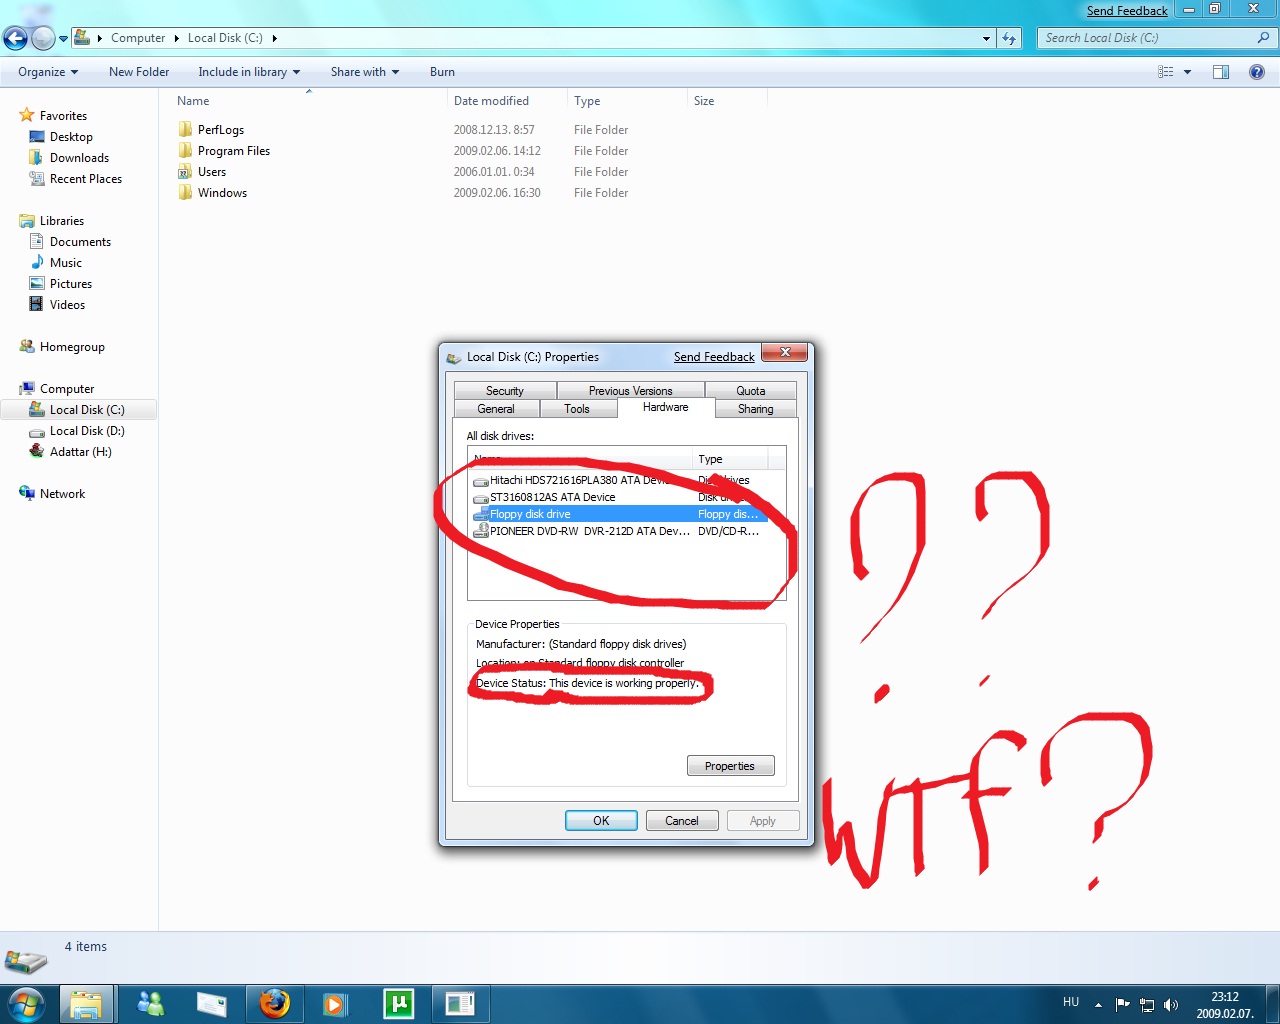Image resolution: width=1280 pixels, height=1024 pixels.
Task: Select Computer in navigation pane
Action: (x=67, y=389)
